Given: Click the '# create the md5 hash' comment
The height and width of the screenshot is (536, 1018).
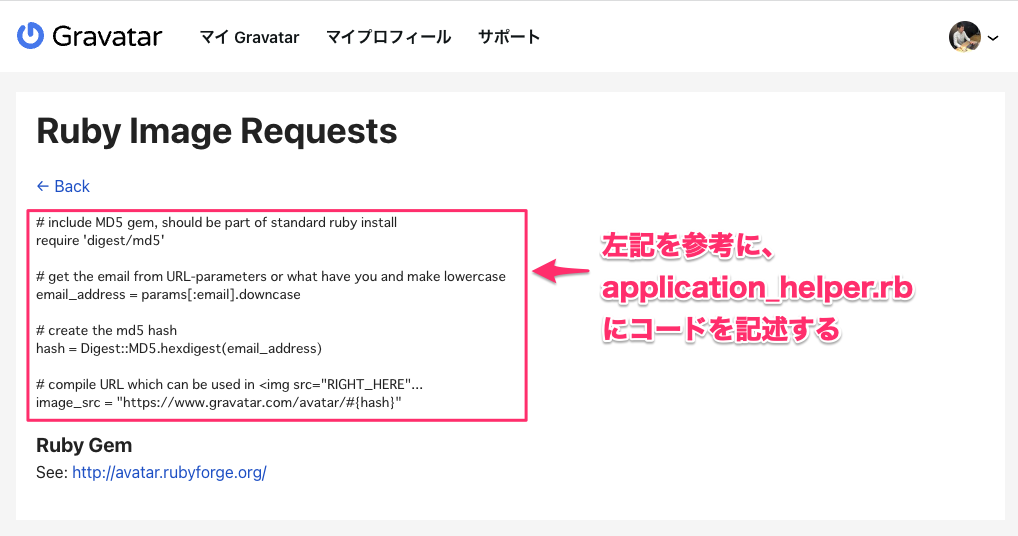Looking at the screenshot, I should click(x=106, y=330).
